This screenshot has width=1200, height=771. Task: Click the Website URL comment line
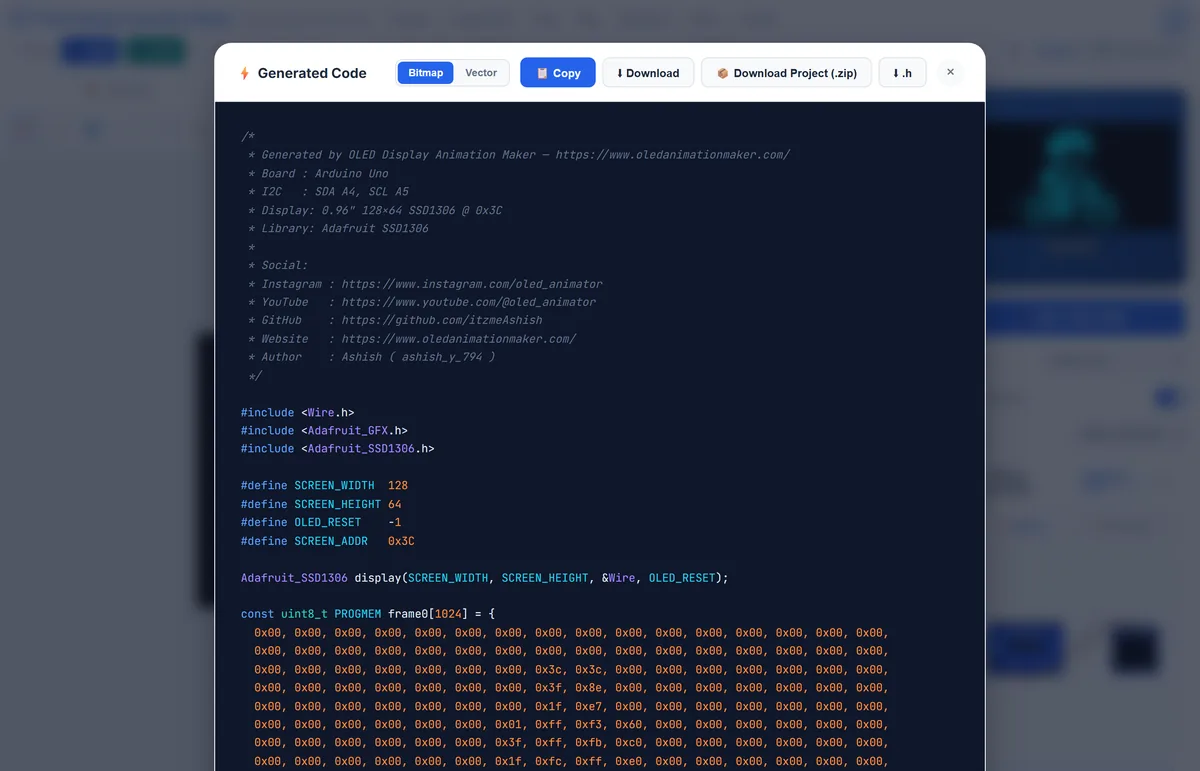412,339
